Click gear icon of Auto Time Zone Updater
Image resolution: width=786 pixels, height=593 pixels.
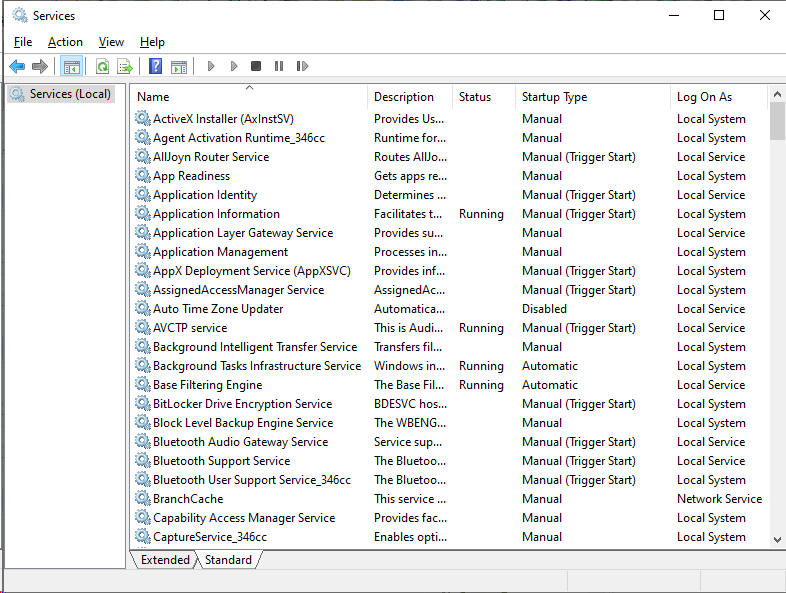[143, 309]
